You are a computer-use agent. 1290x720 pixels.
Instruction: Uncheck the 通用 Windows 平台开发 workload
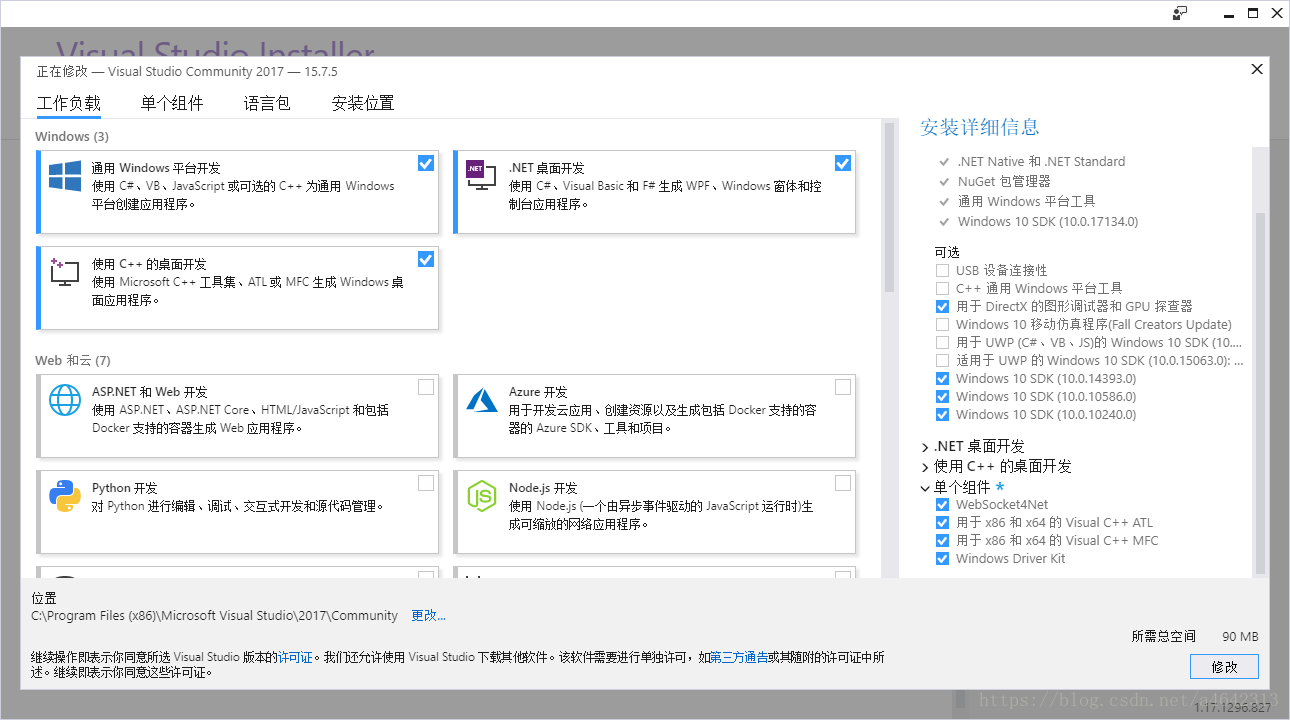pyautogui.click(x=426, y=163)
